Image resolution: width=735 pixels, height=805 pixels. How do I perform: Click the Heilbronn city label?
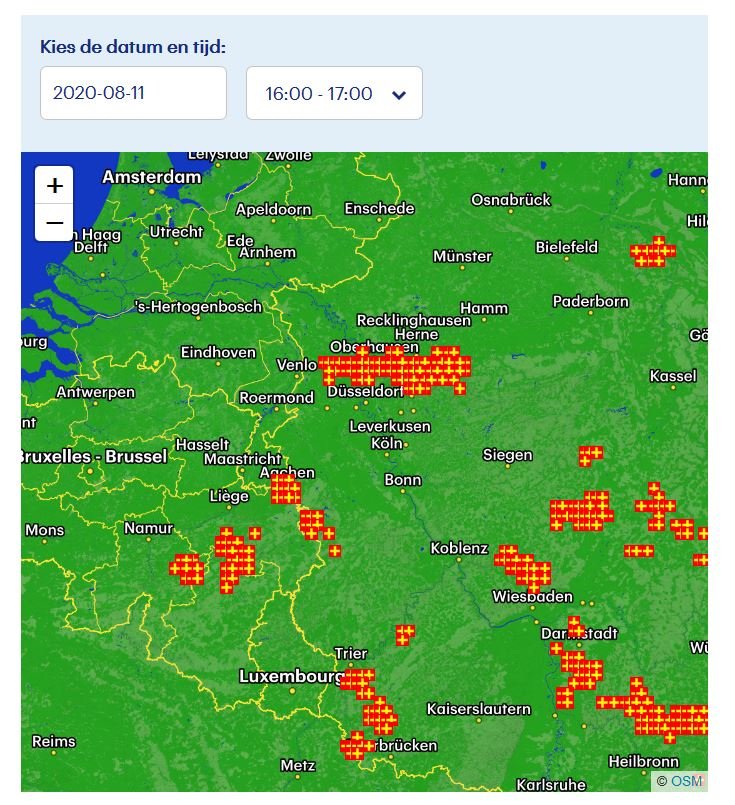coord(644,762)
